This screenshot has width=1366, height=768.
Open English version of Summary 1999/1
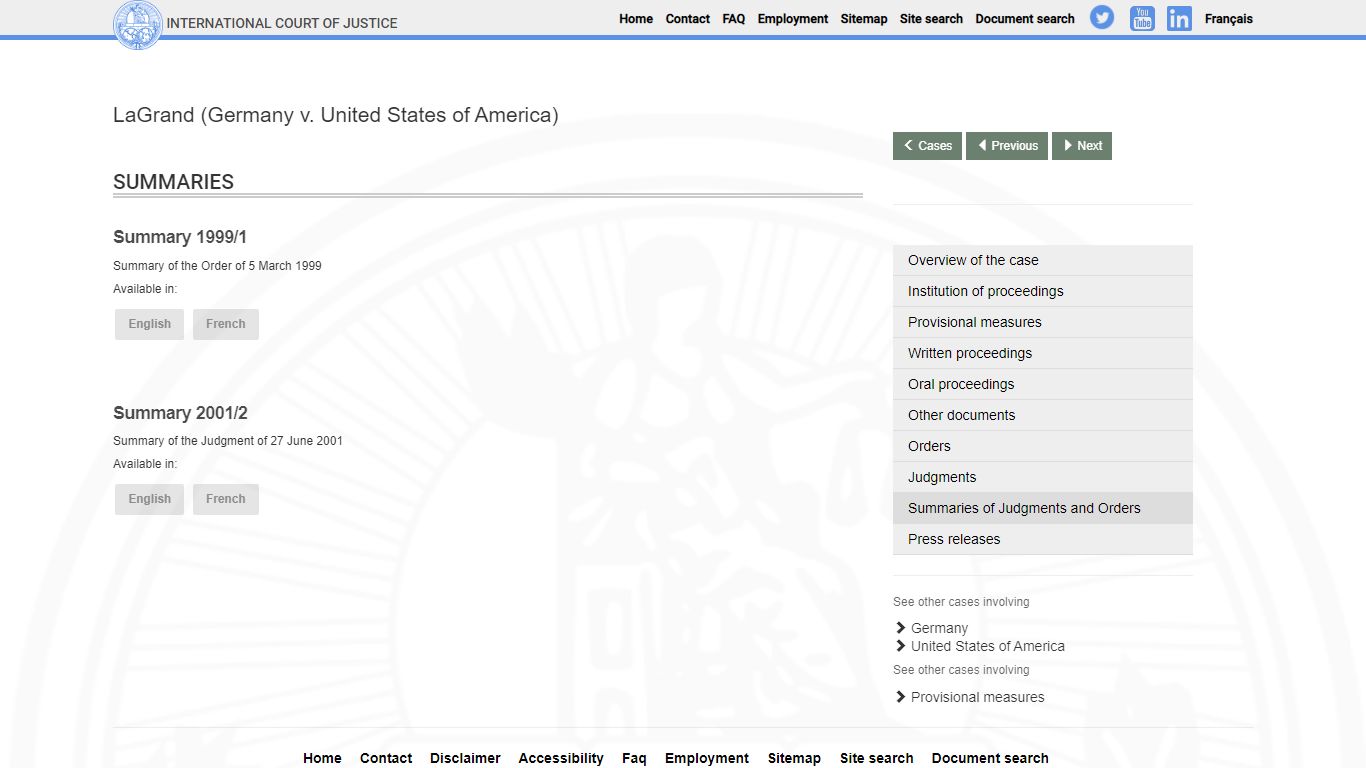[150, 324]
